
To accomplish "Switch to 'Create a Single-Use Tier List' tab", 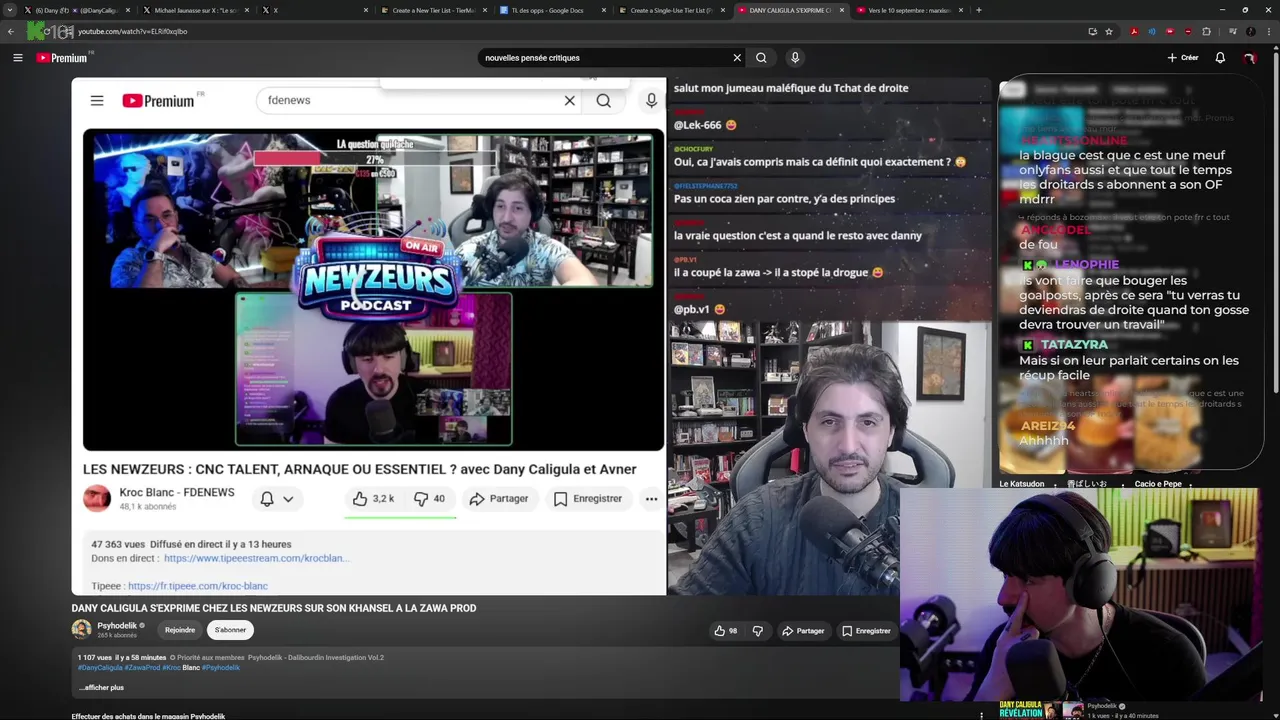I will (670, 10).
